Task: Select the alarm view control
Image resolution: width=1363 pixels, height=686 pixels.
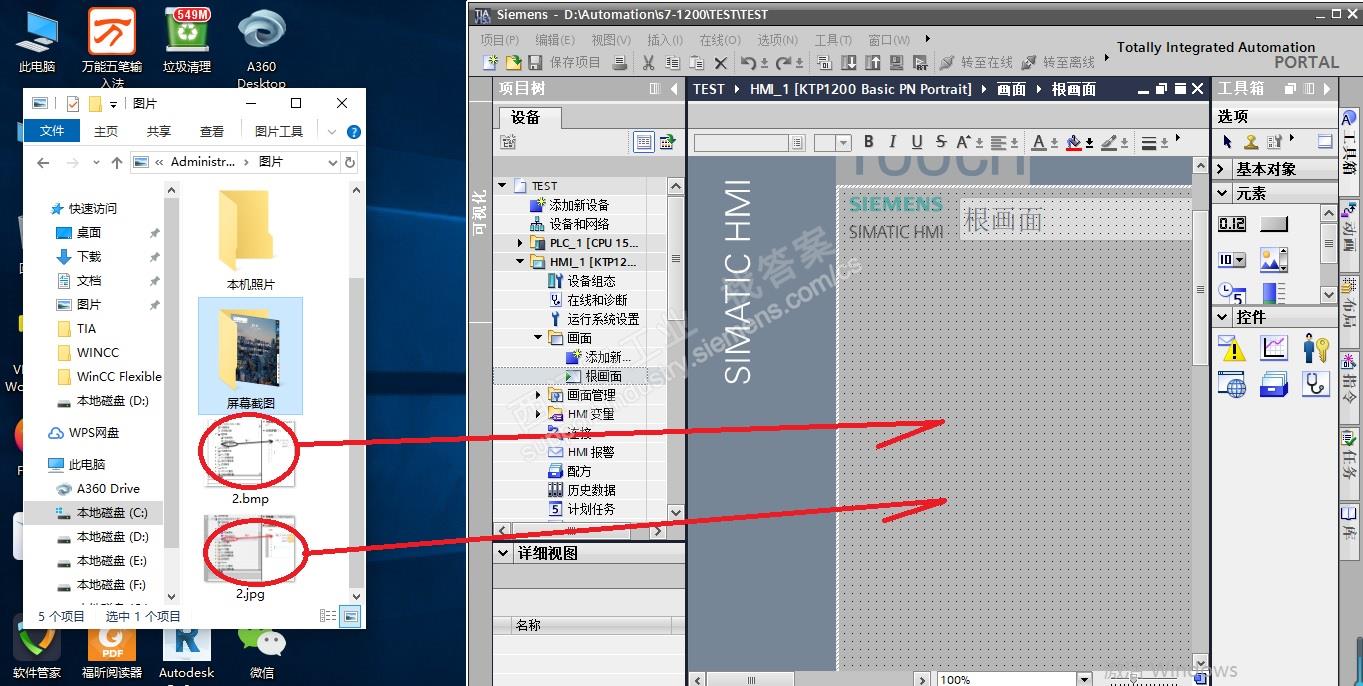Action: click(x=1232, y=348)
